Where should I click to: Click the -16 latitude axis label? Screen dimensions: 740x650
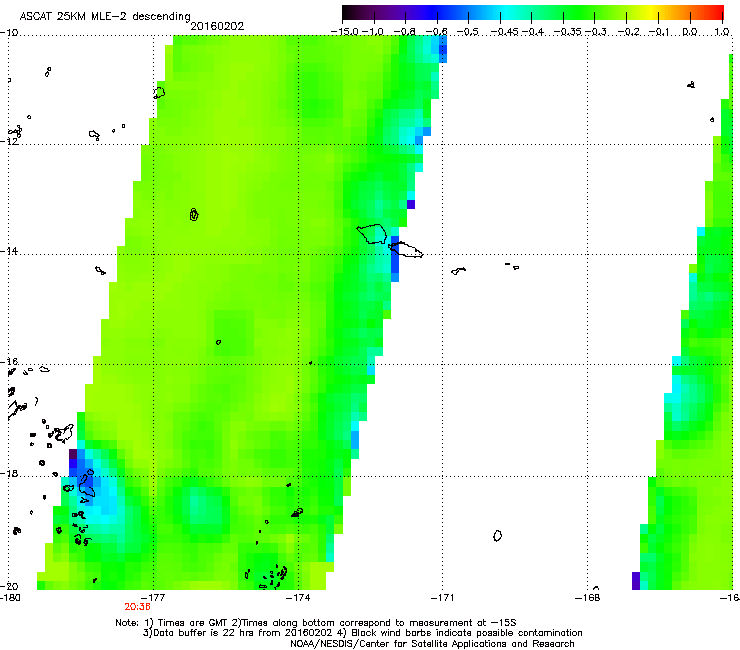[9, 362]
